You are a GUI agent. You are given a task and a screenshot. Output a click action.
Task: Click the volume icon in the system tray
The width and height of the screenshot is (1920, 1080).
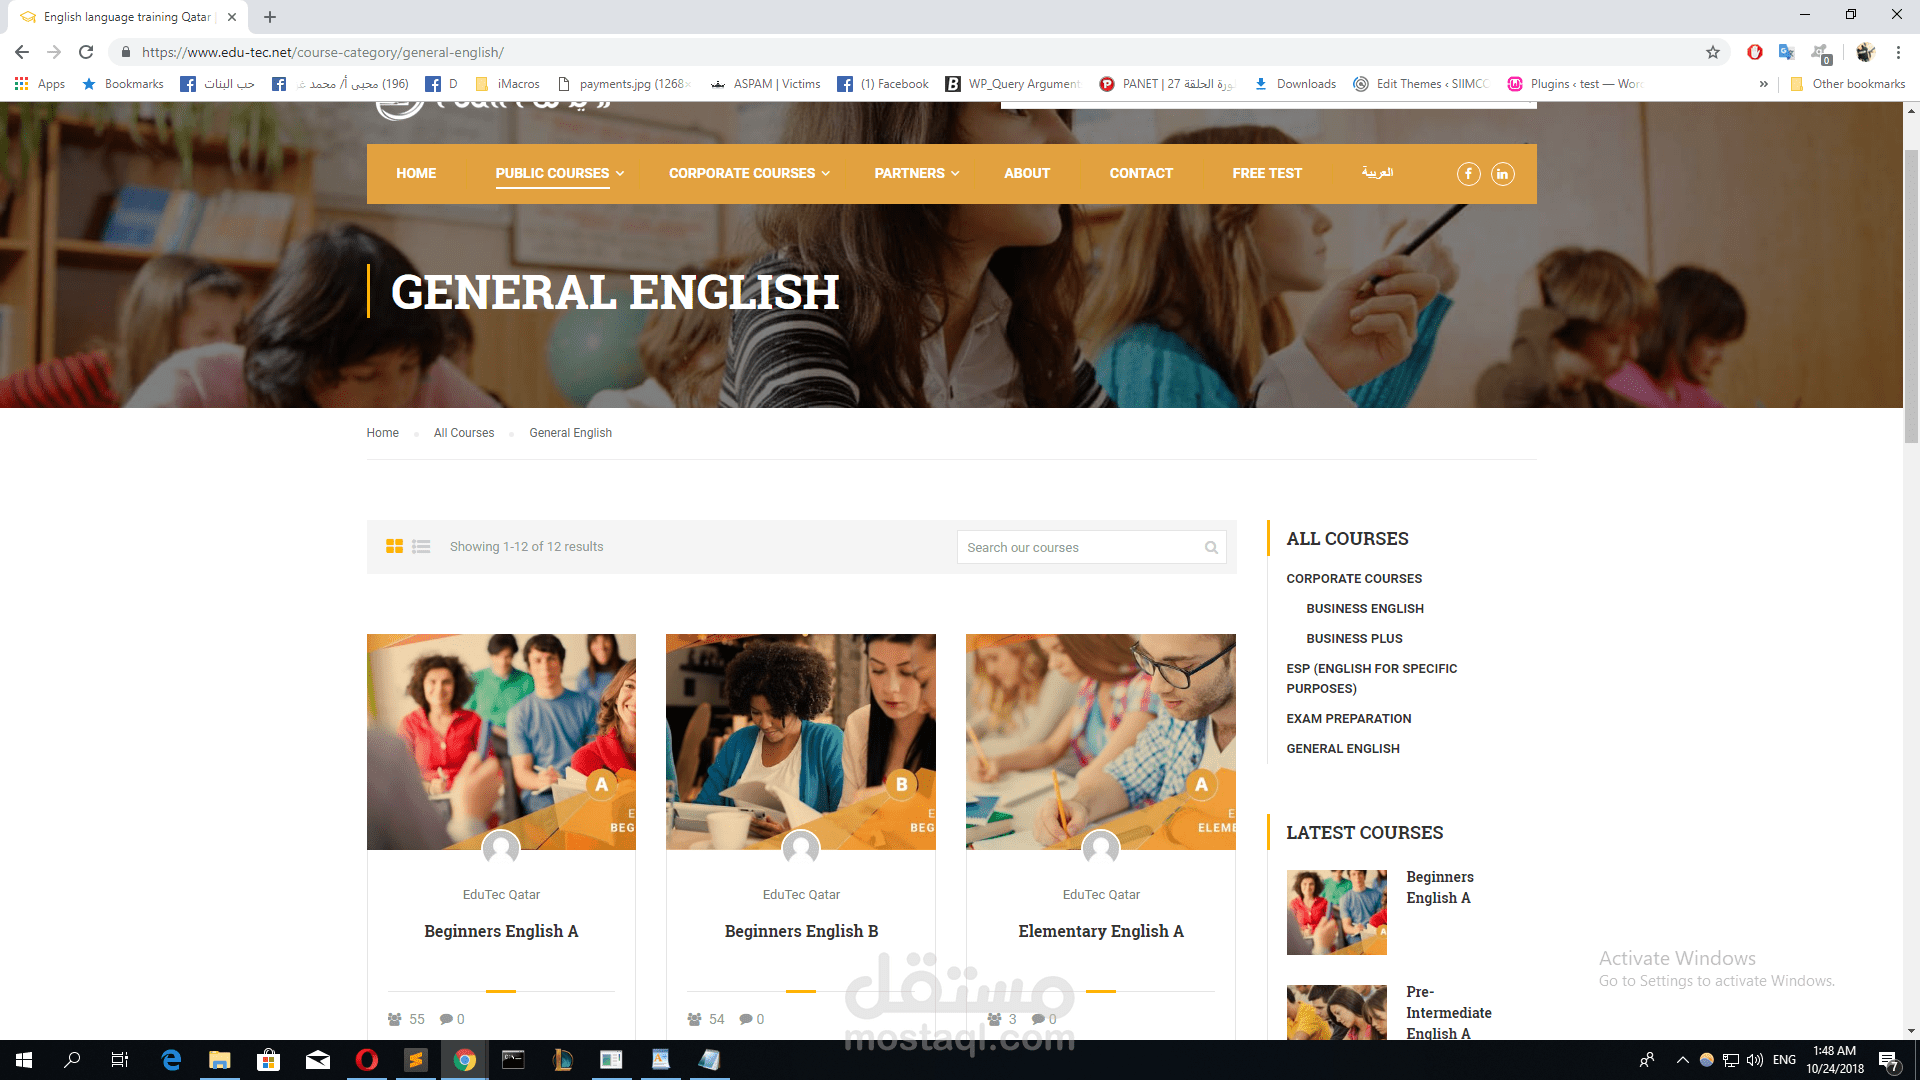click(x=1755, y=1060)
